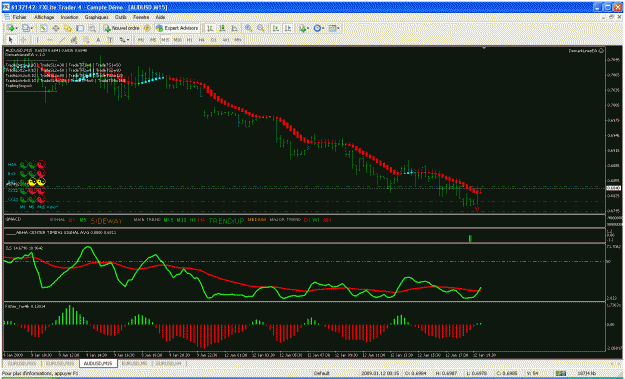Image resolution: width=625 pixels, height=379 pixels.
Task: Open the Fichier menu
Action: 19,17
